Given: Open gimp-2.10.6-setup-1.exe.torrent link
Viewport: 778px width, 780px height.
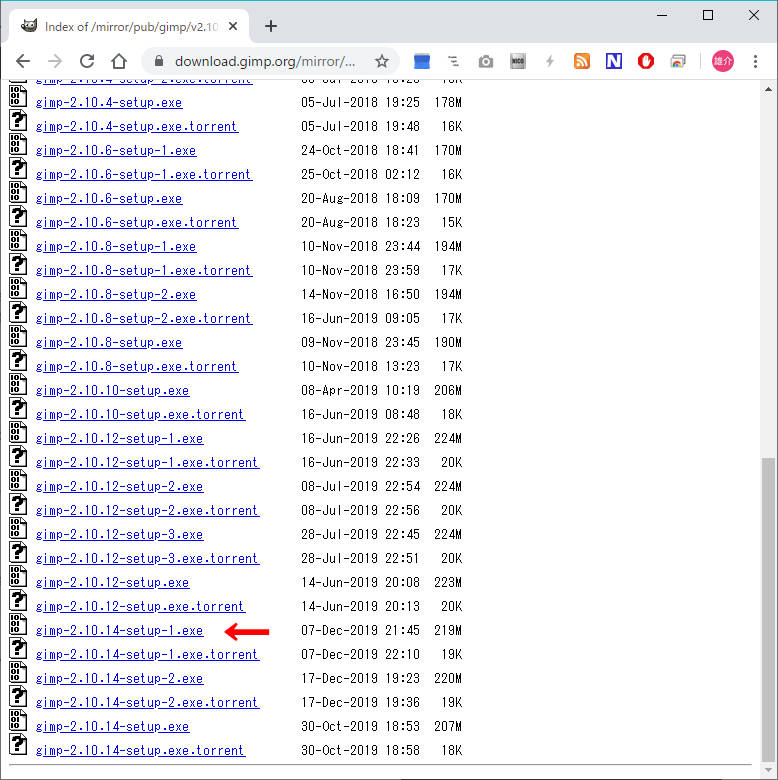Looking at the screenshot, I should (144, 175).
